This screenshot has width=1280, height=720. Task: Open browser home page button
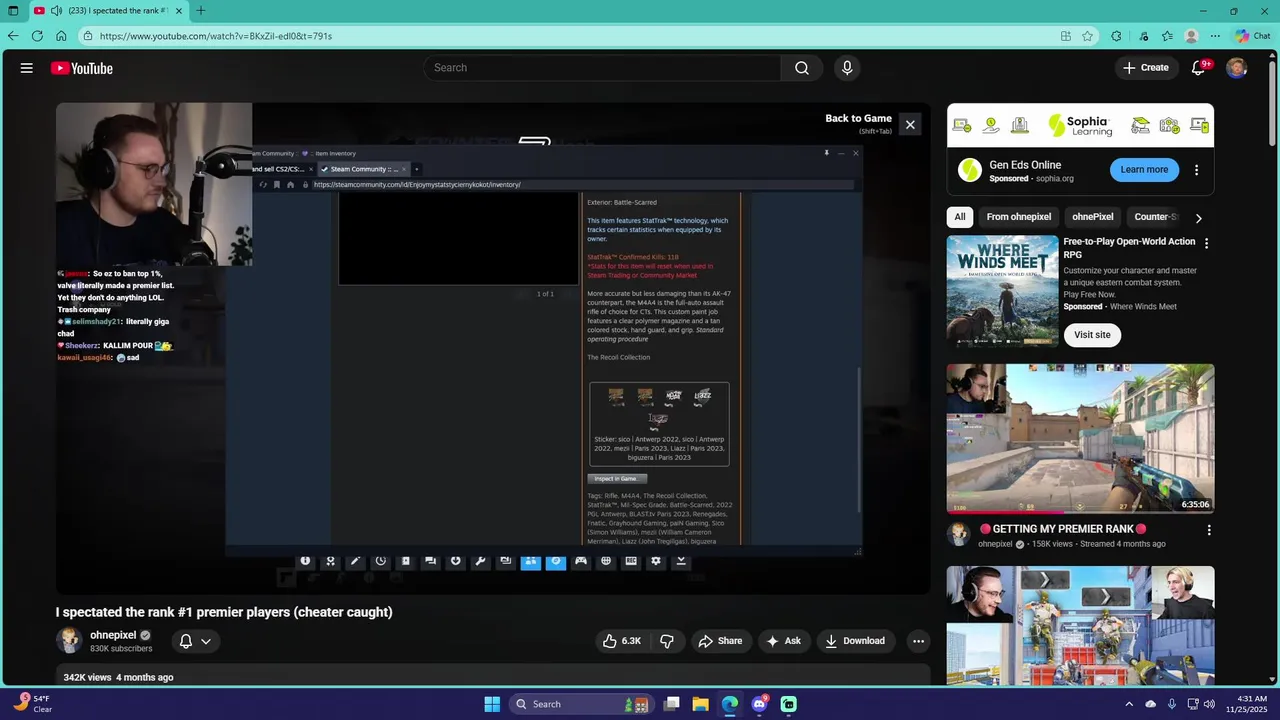61,36
